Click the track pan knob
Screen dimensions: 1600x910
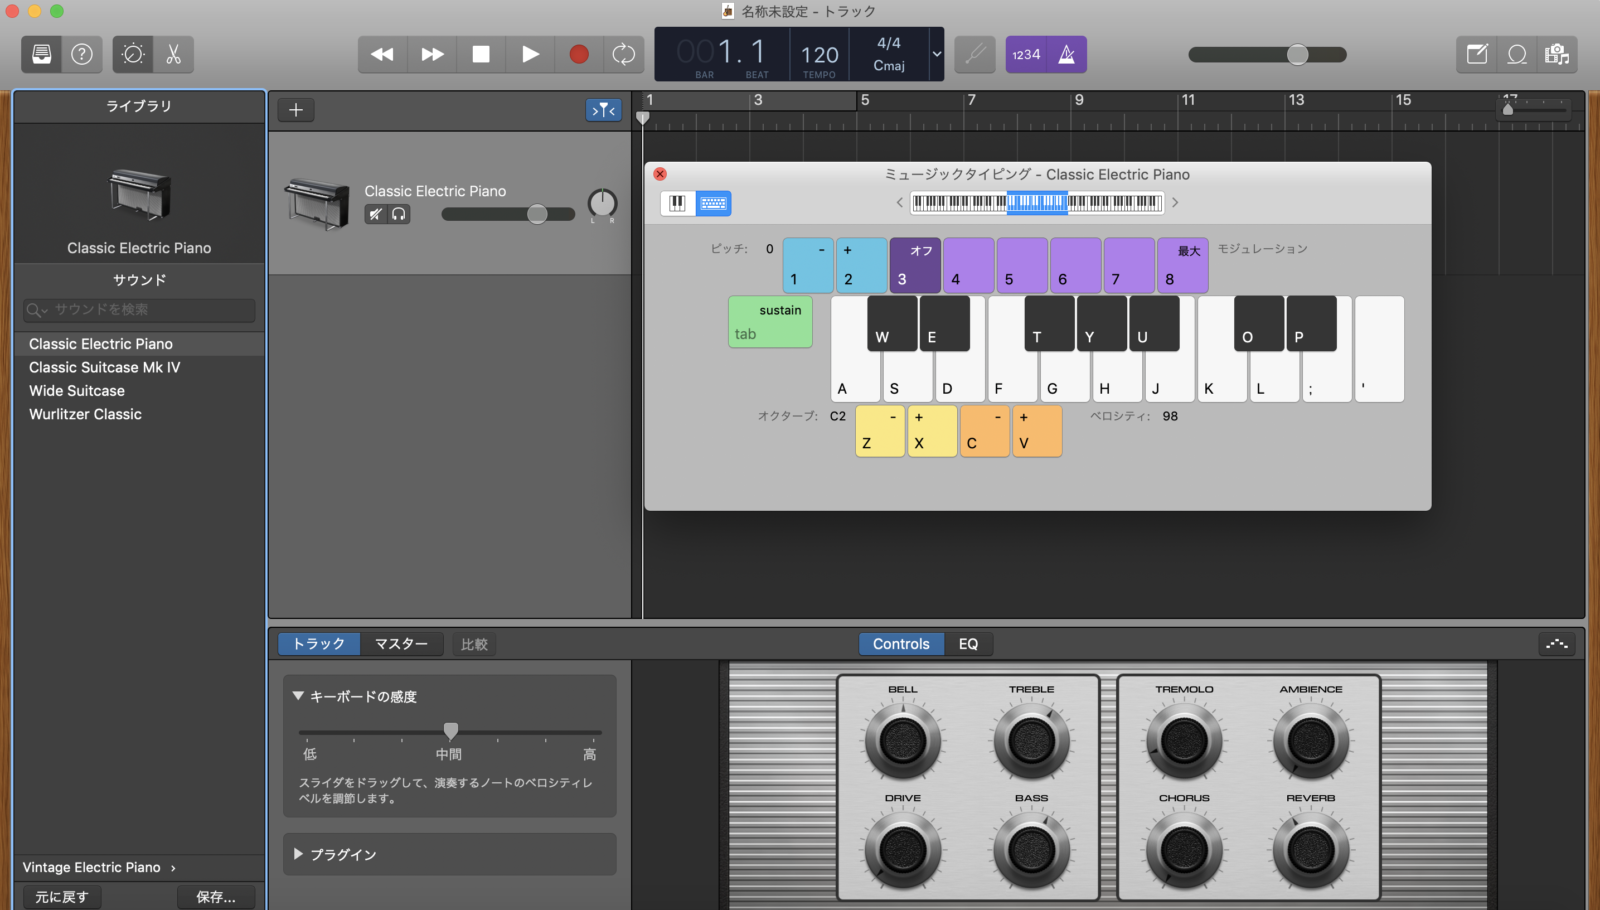602,204
